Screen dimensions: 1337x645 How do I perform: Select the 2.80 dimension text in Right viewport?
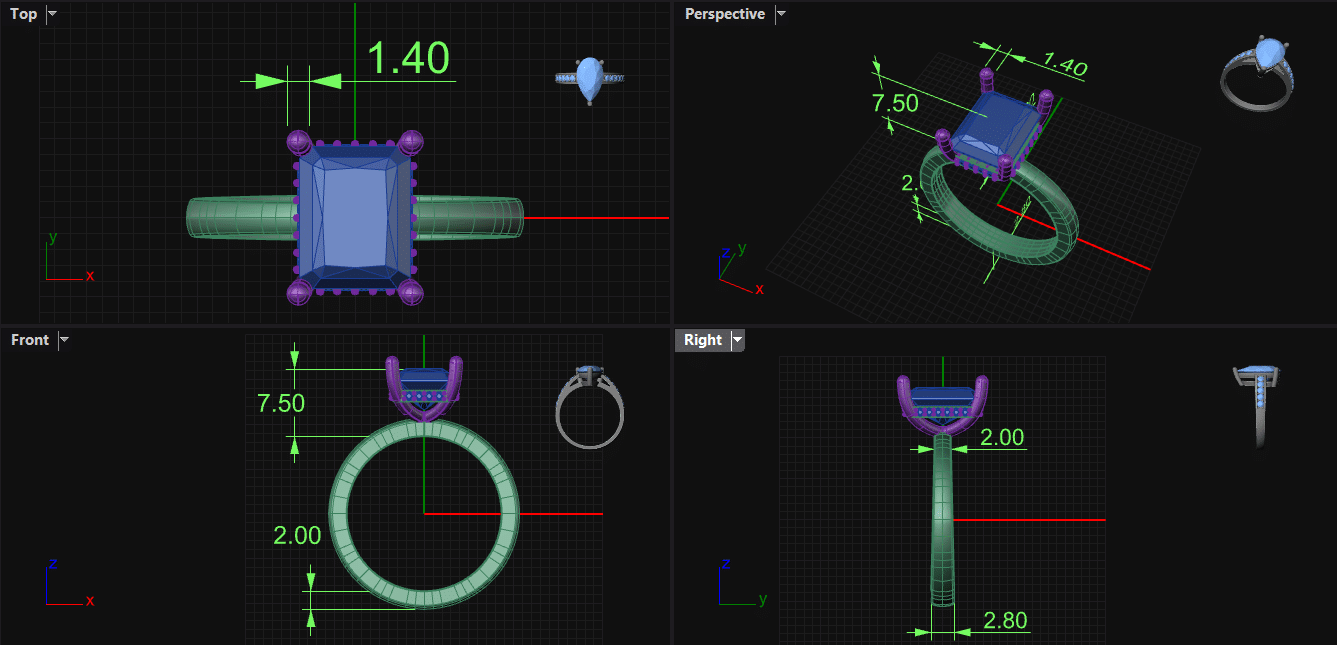pyautogui.click(x=1005, y=621)
